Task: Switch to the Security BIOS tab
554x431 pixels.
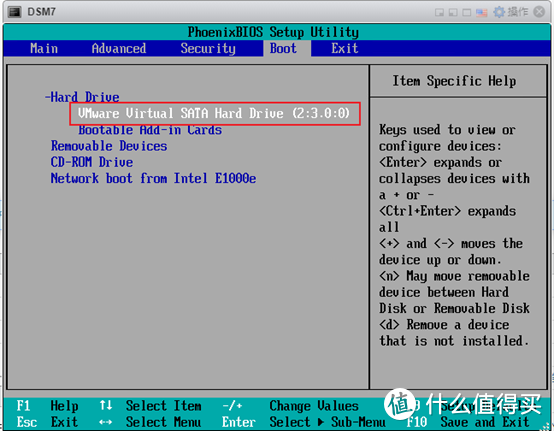Action: coord(208,48)
